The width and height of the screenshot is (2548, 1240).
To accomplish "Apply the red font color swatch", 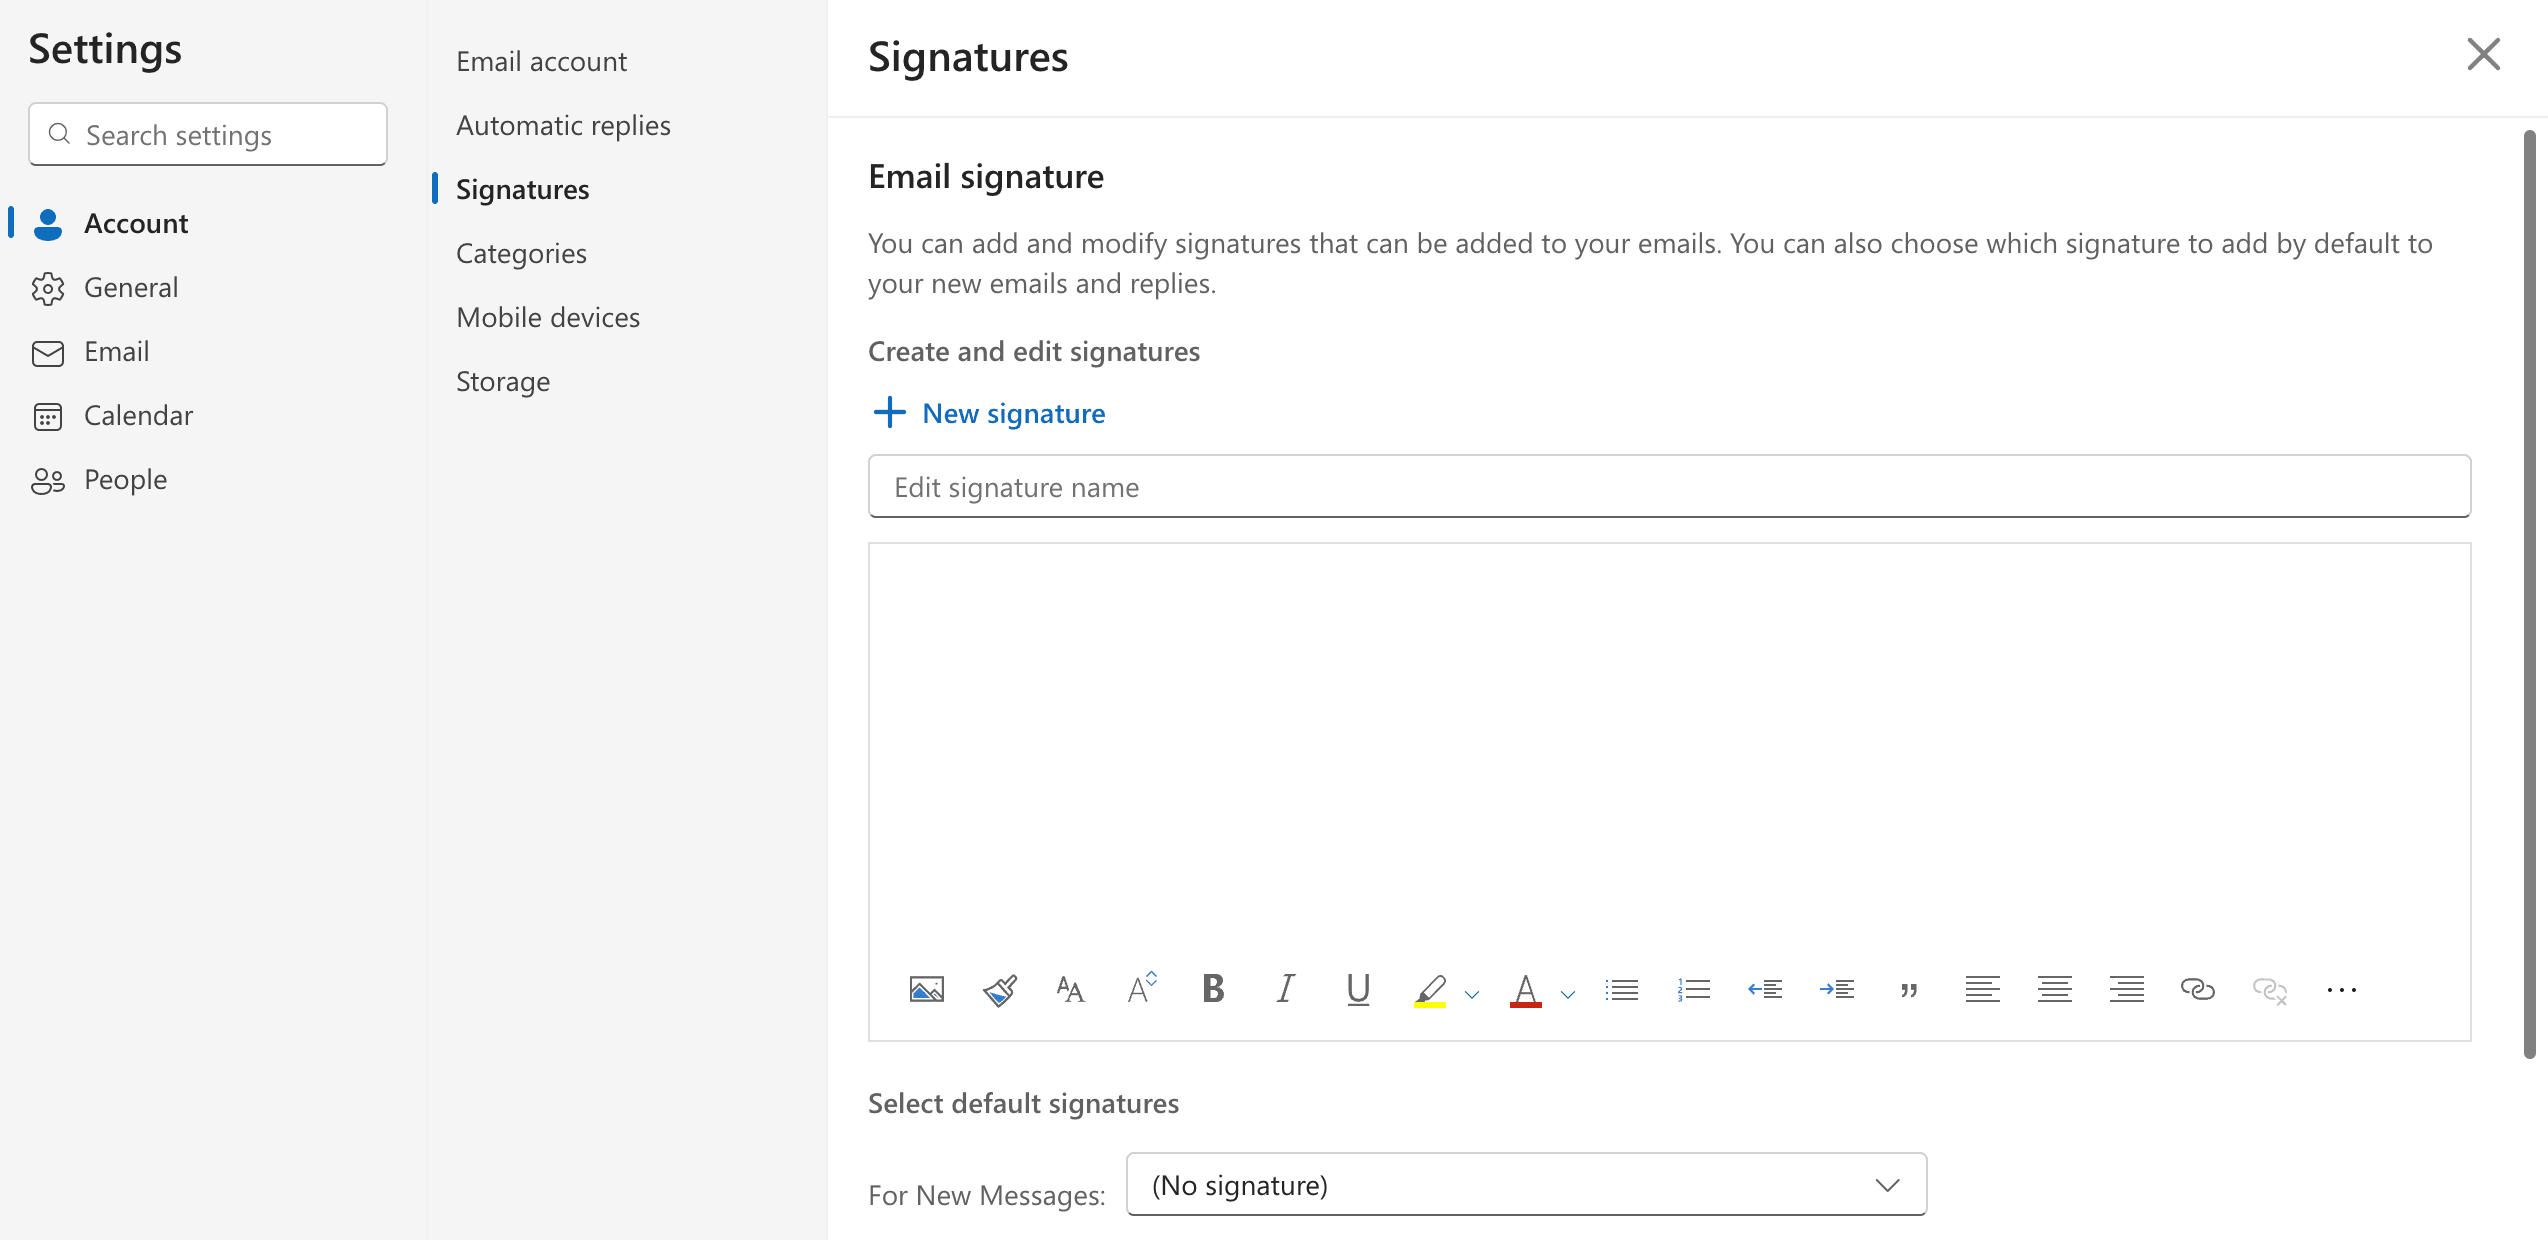I will (1525, 990).
